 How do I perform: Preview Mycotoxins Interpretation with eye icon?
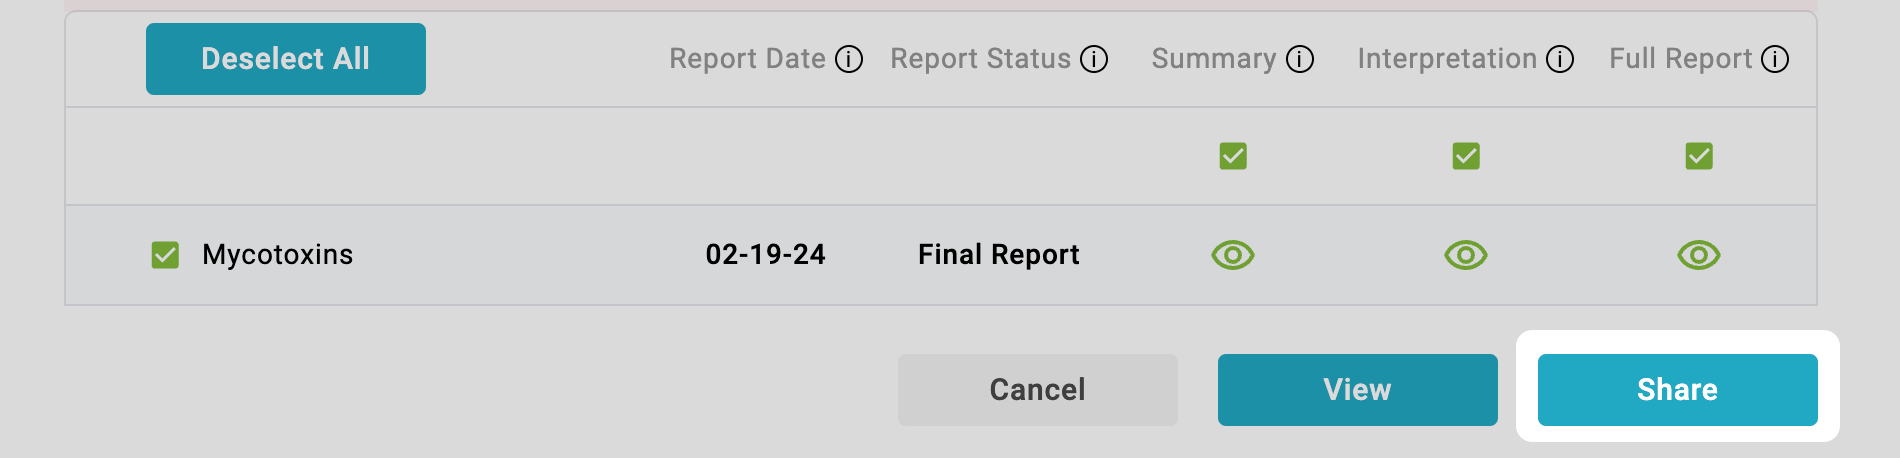point(1466,255)
